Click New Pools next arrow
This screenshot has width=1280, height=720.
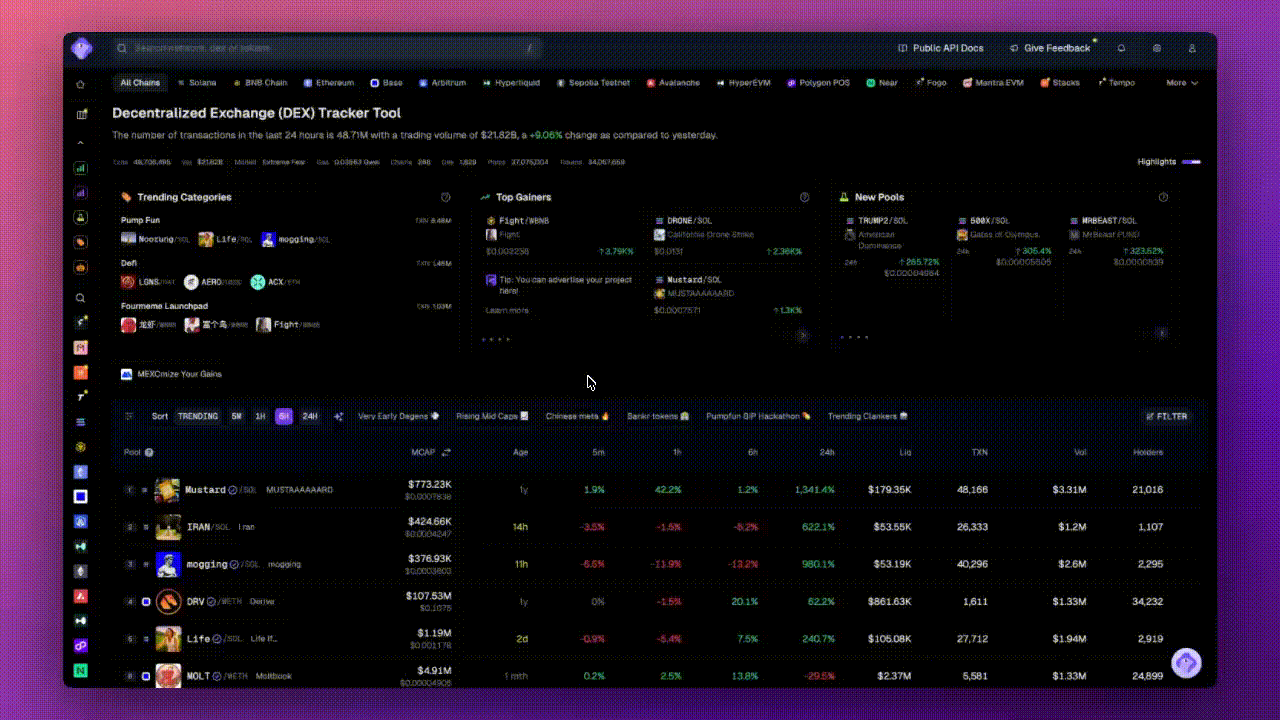tap(1161, 333)
